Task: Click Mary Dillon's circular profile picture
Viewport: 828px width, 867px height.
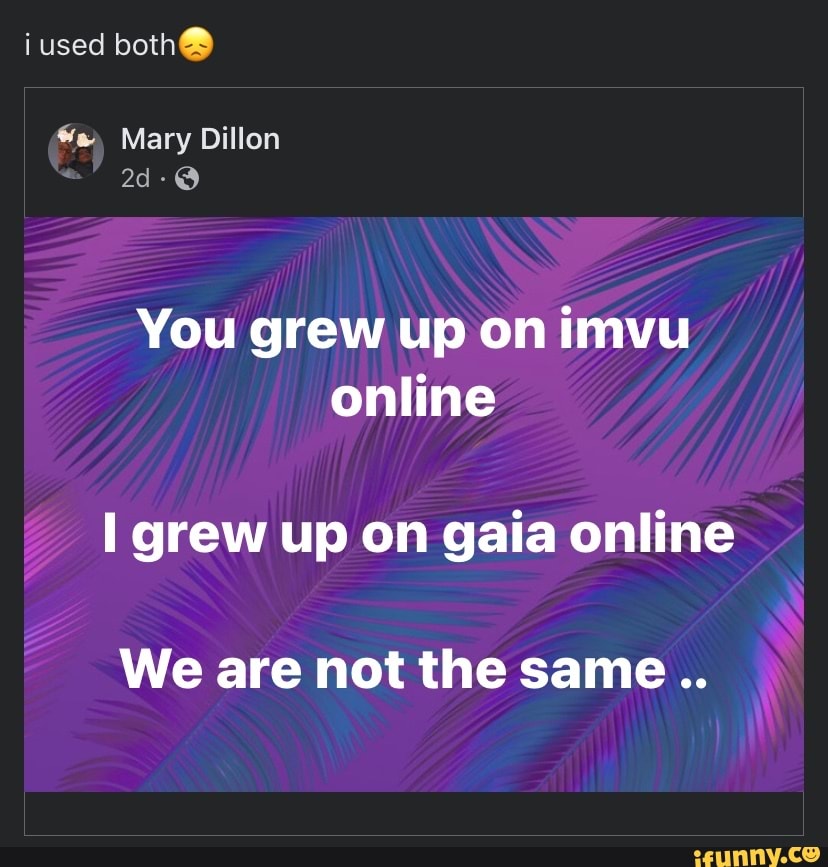Action: pos(75,151)
